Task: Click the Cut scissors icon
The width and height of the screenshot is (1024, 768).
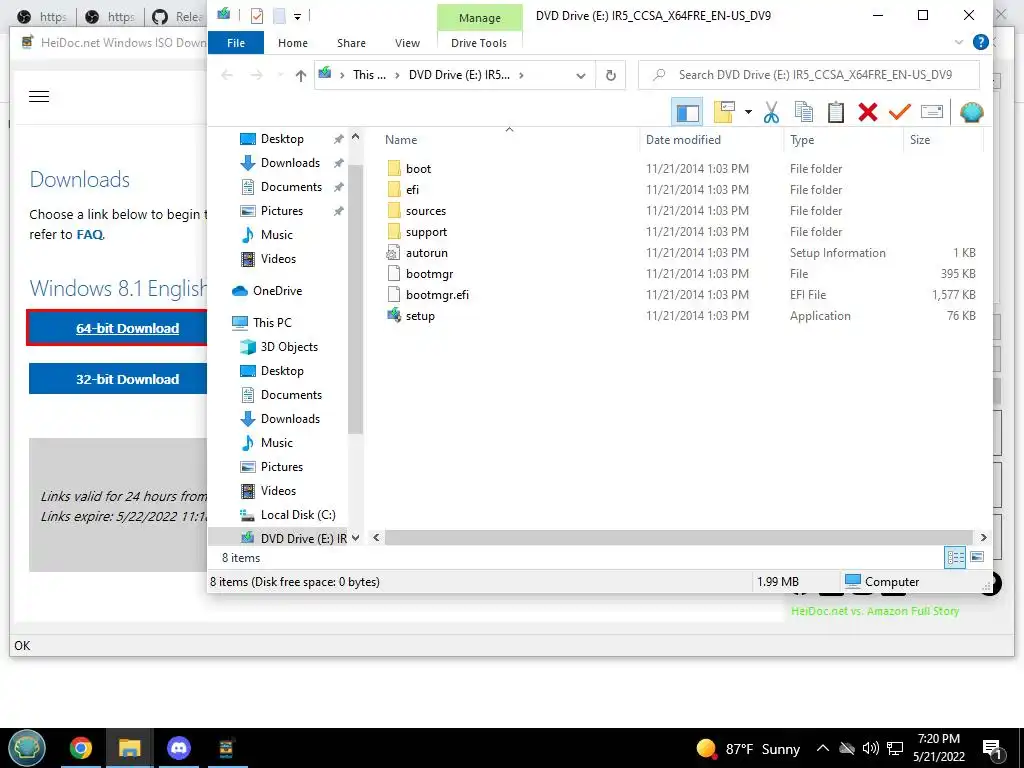Action: 771,112
